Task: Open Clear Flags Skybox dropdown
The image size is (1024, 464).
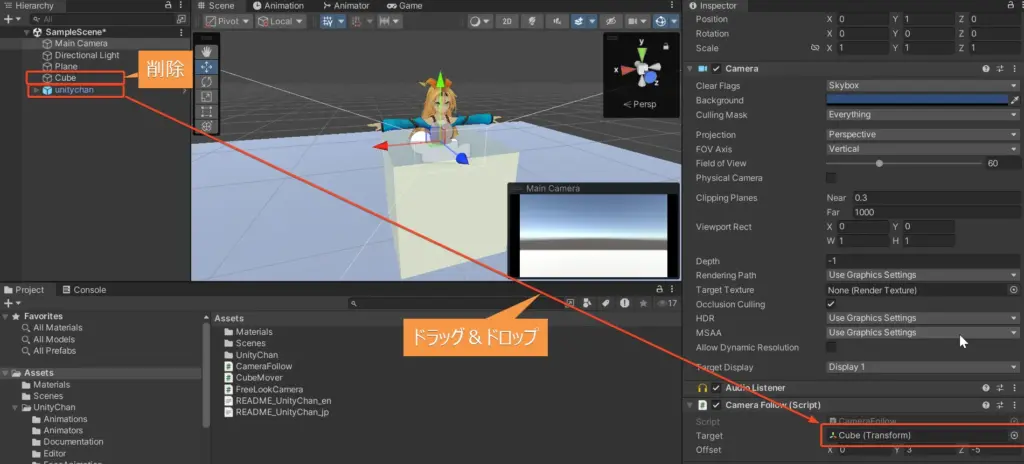Action: tap(922, 86)
